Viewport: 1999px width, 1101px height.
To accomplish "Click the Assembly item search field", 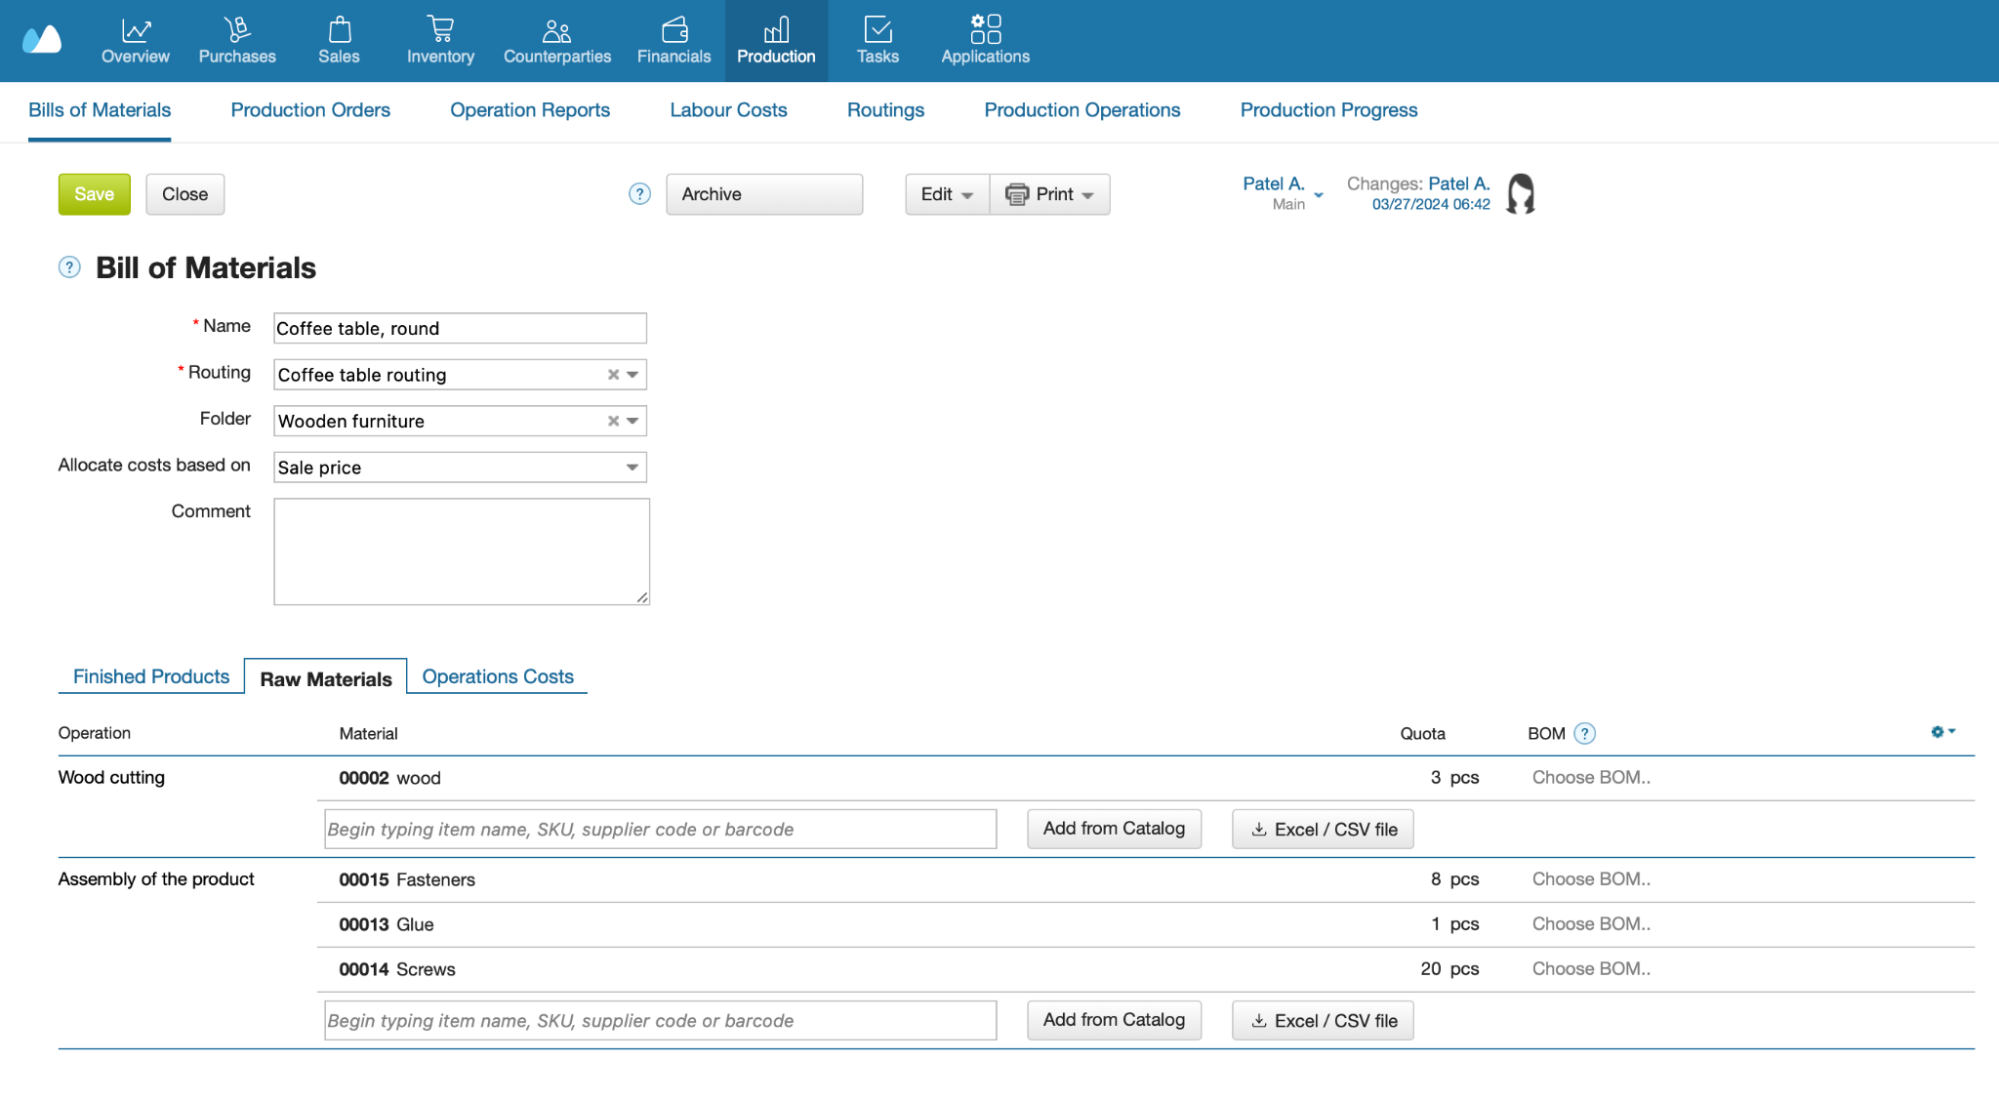I will tap(660, 1021).
